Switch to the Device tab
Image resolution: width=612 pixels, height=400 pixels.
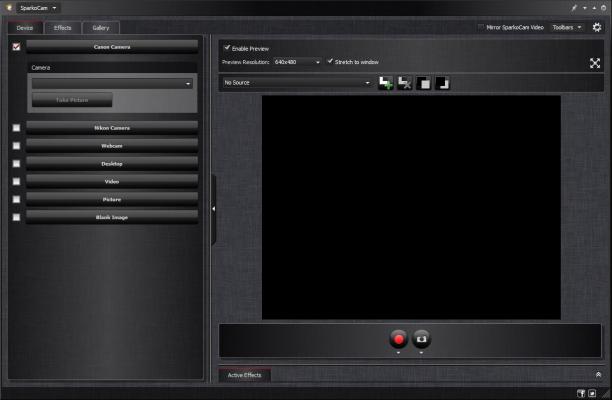(x=25, y=28)
